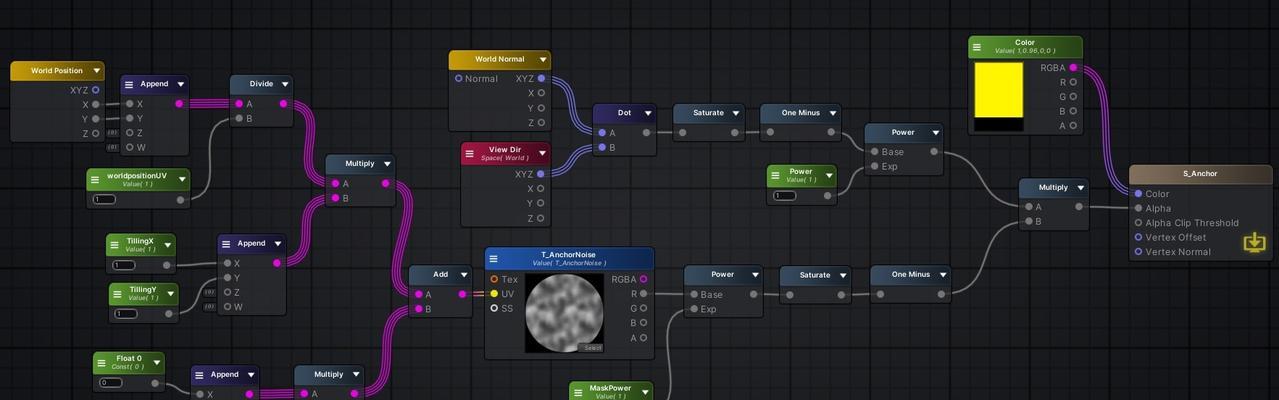1279x400 pixels.
Task: Click the World Normal XYZ output port
Action: click(x=541, y=78)
